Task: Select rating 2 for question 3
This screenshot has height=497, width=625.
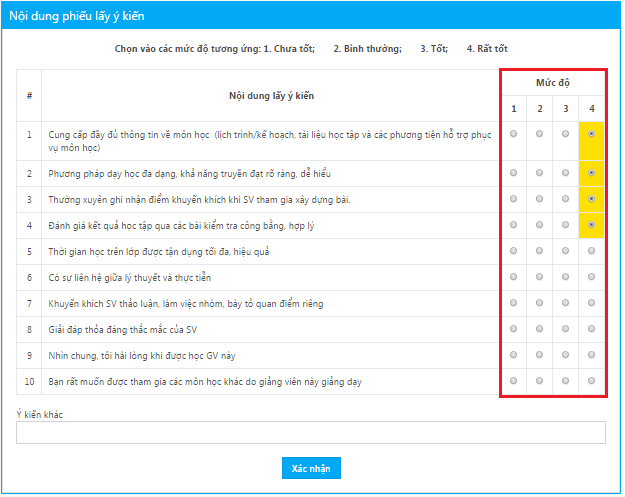Action: point(540,199)
